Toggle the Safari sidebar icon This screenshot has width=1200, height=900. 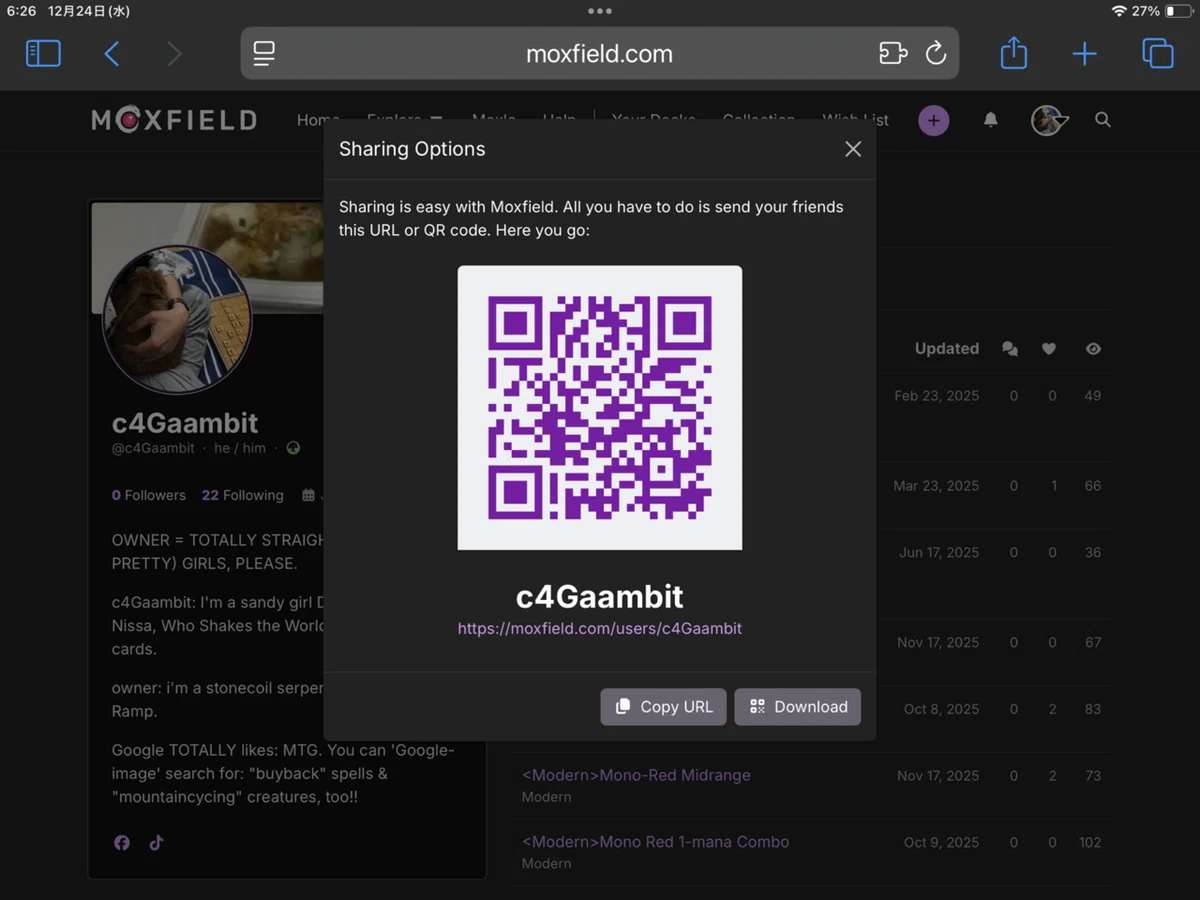click(43, 53)
